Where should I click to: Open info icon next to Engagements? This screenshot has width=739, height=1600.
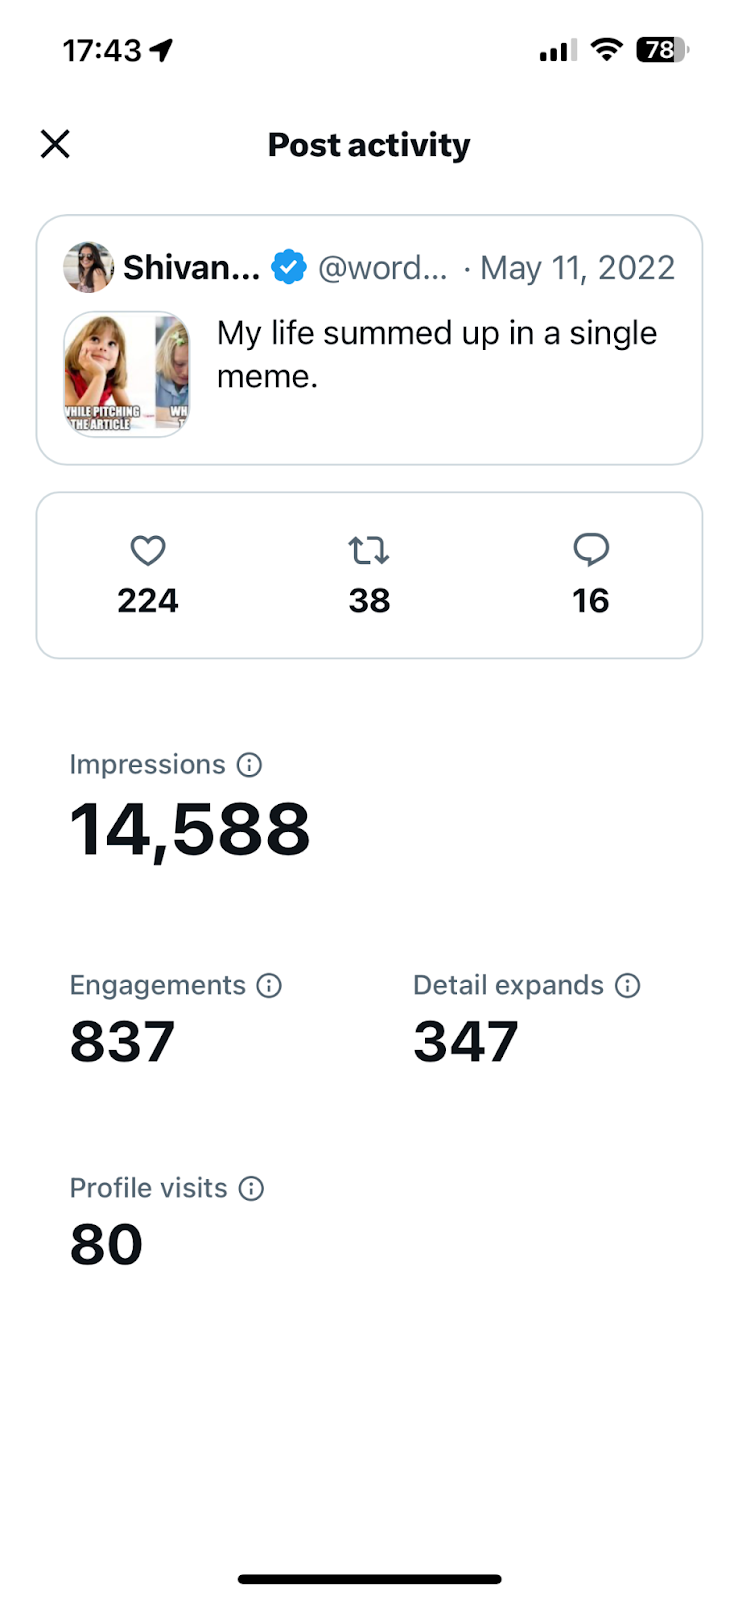(x=269, y=986)
